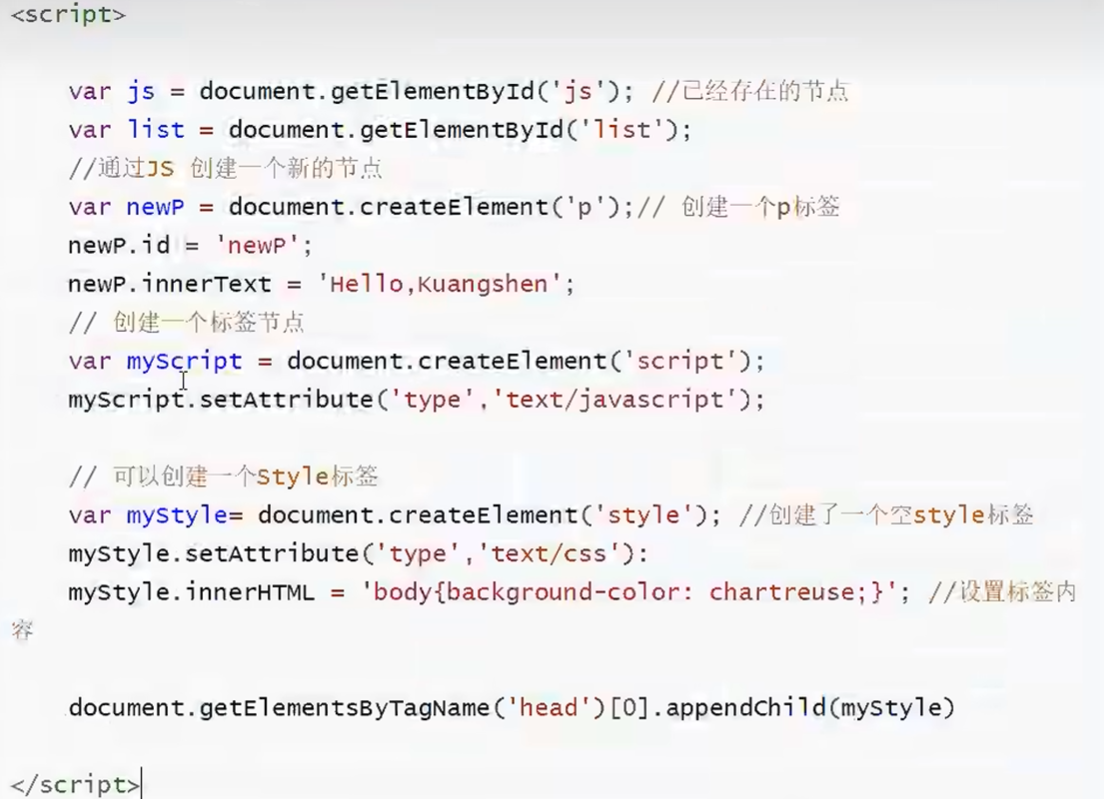This screenshot has width=1104, height=799.
Task: Click 'newP.innerText' property
Action: pyautogui.click(x=170, y=284)
